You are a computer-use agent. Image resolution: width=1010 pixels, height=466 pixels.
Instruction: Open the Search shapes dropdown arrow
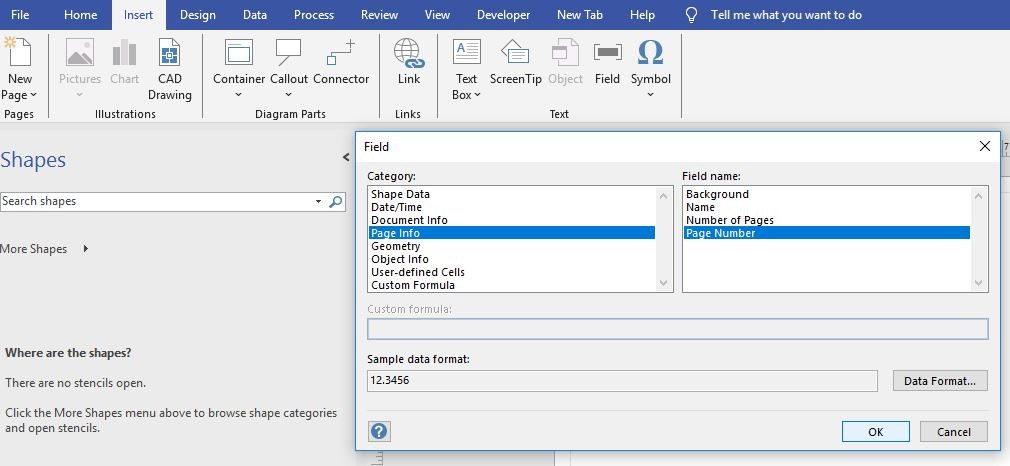pos(318,202)
